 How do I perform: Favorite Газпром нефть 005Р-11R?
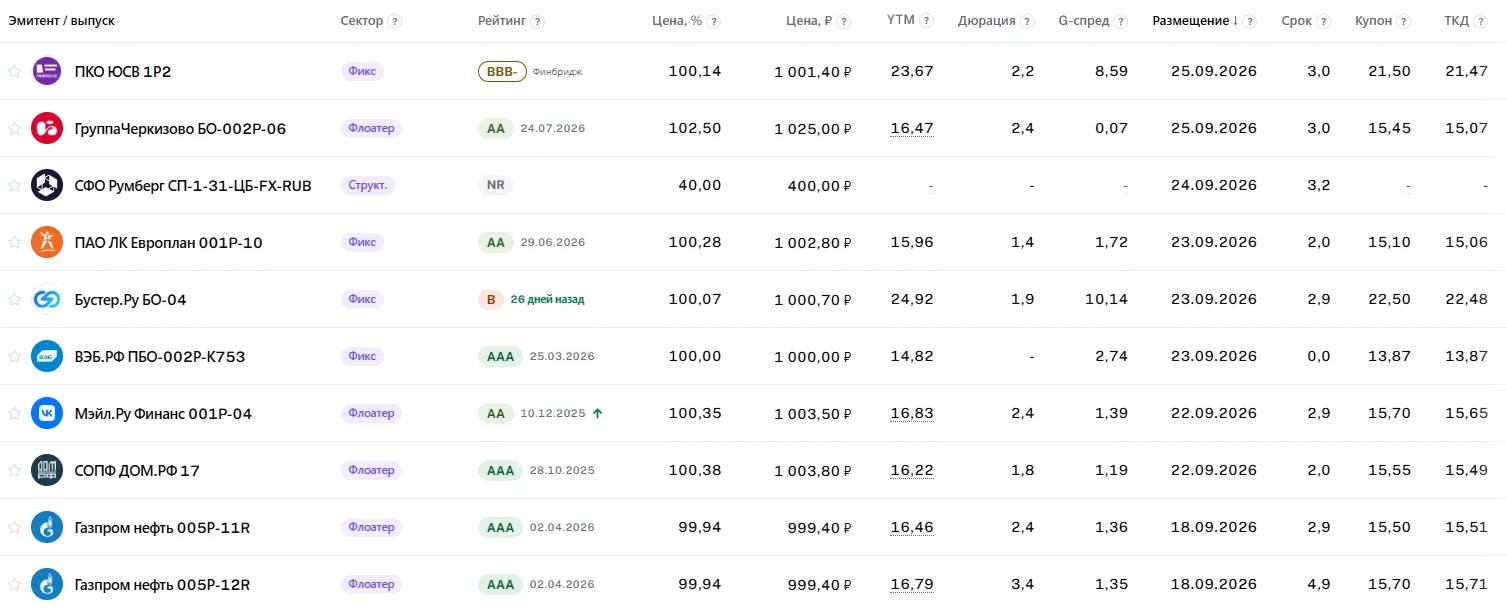click(x=14, y=527)
